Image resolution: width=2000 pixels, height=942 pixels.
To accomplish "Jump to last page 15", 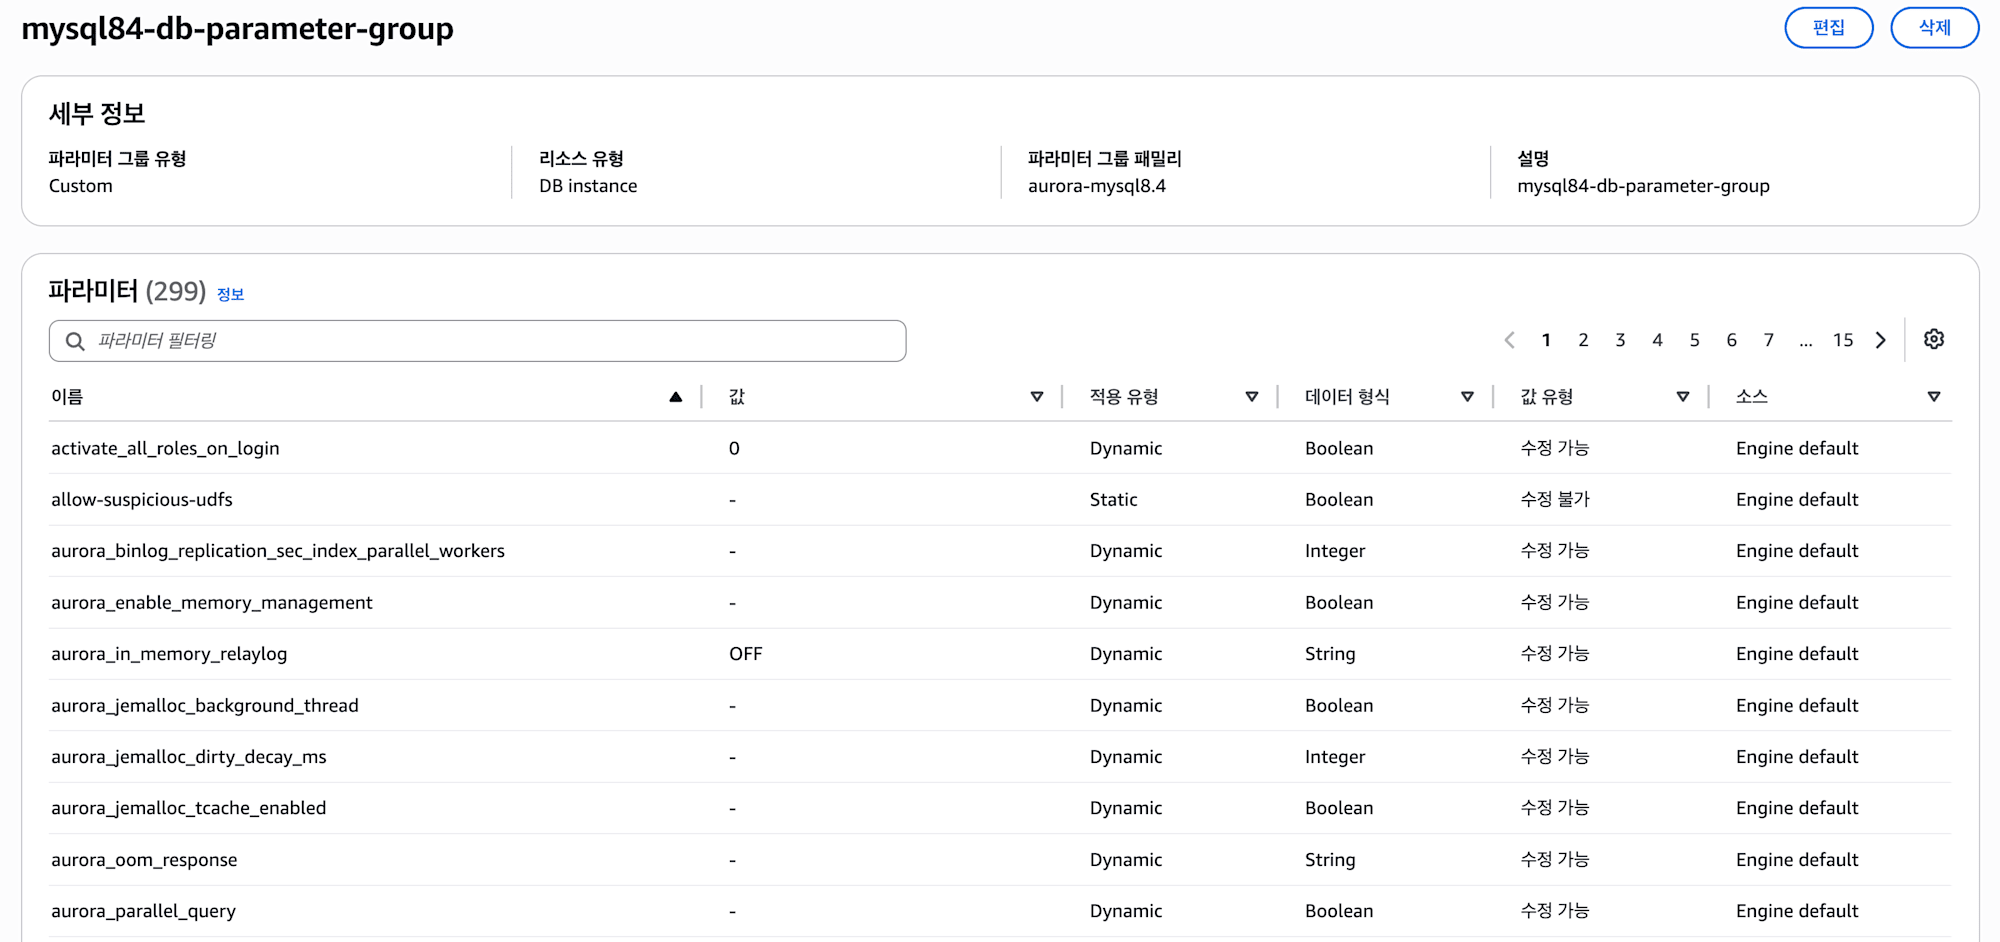I will [1843, 340].
